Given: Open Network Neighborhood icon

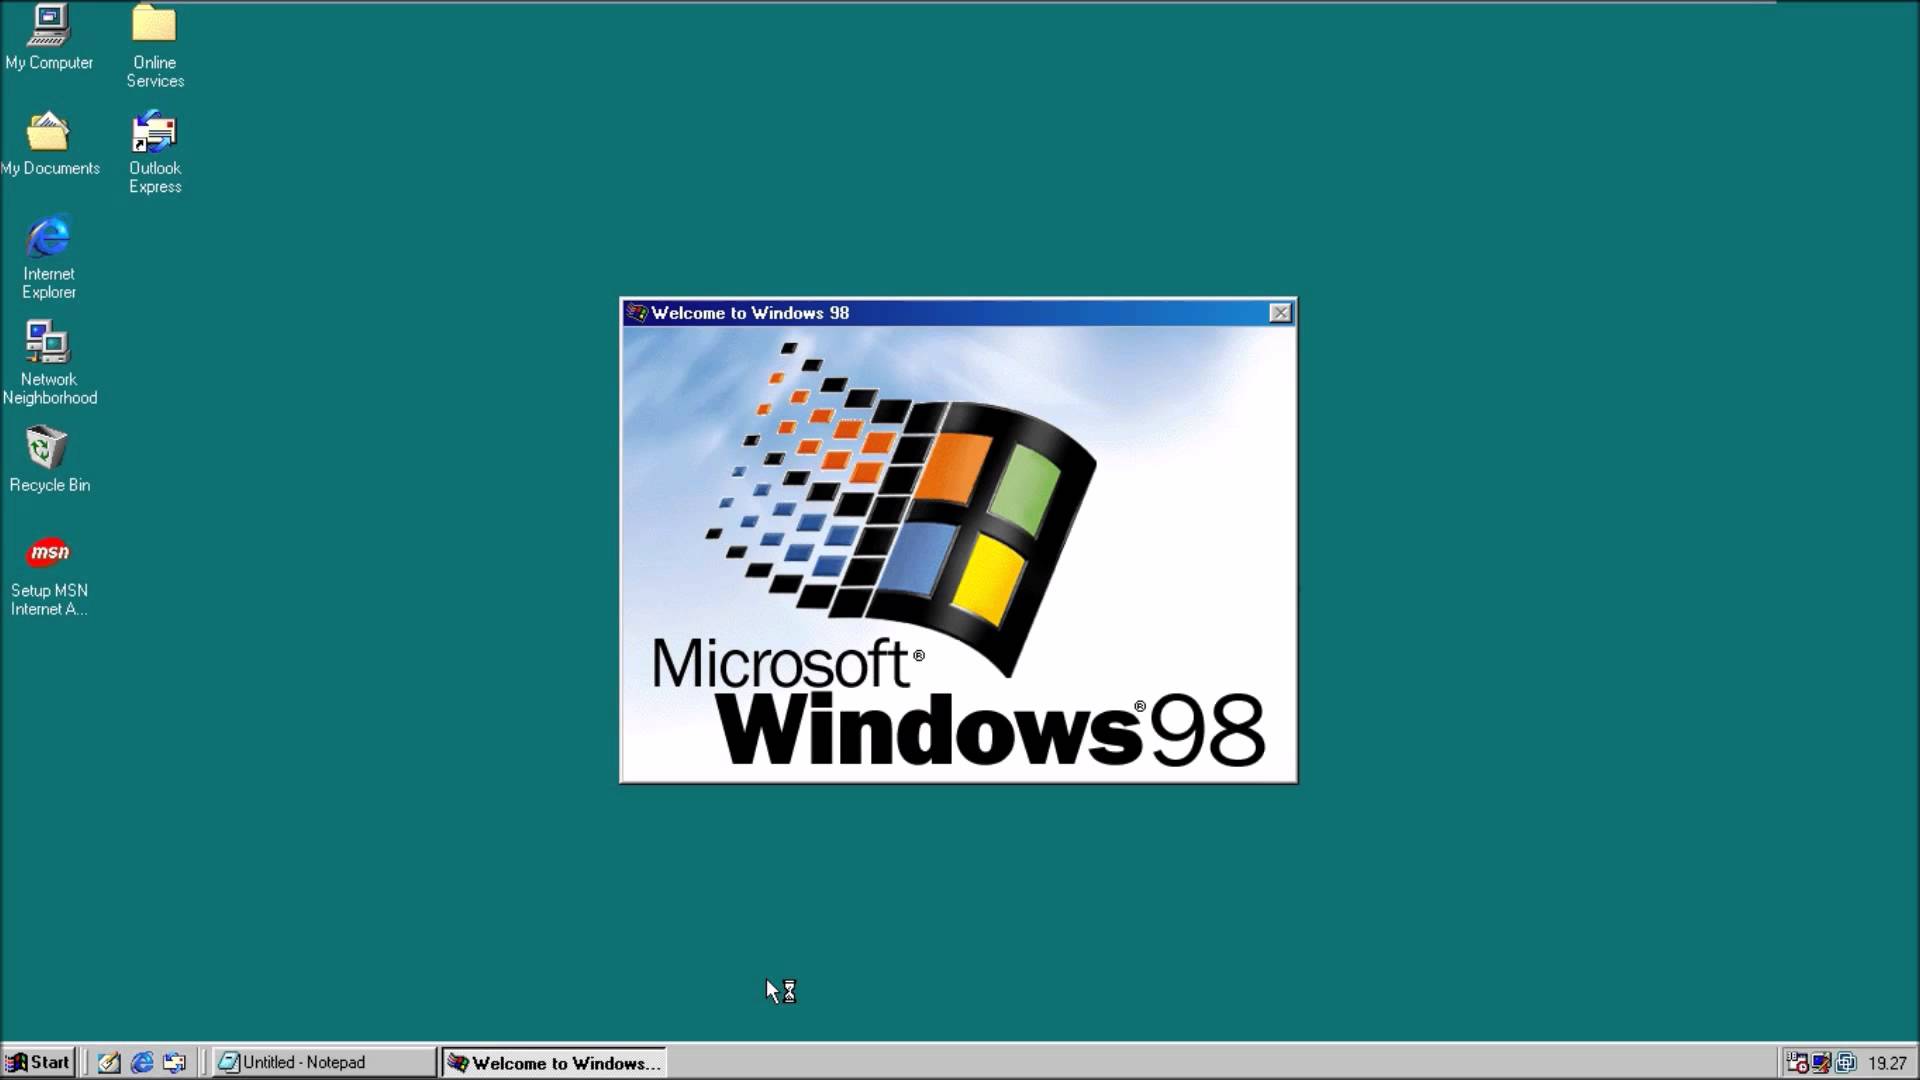Looking at the screenshot, I should (x=47, y=344).
